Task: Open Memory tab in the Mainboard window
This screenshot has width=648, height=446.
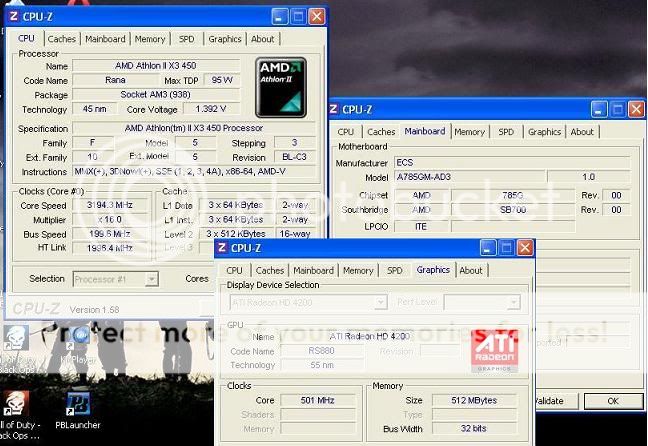Action: point(469,132)
